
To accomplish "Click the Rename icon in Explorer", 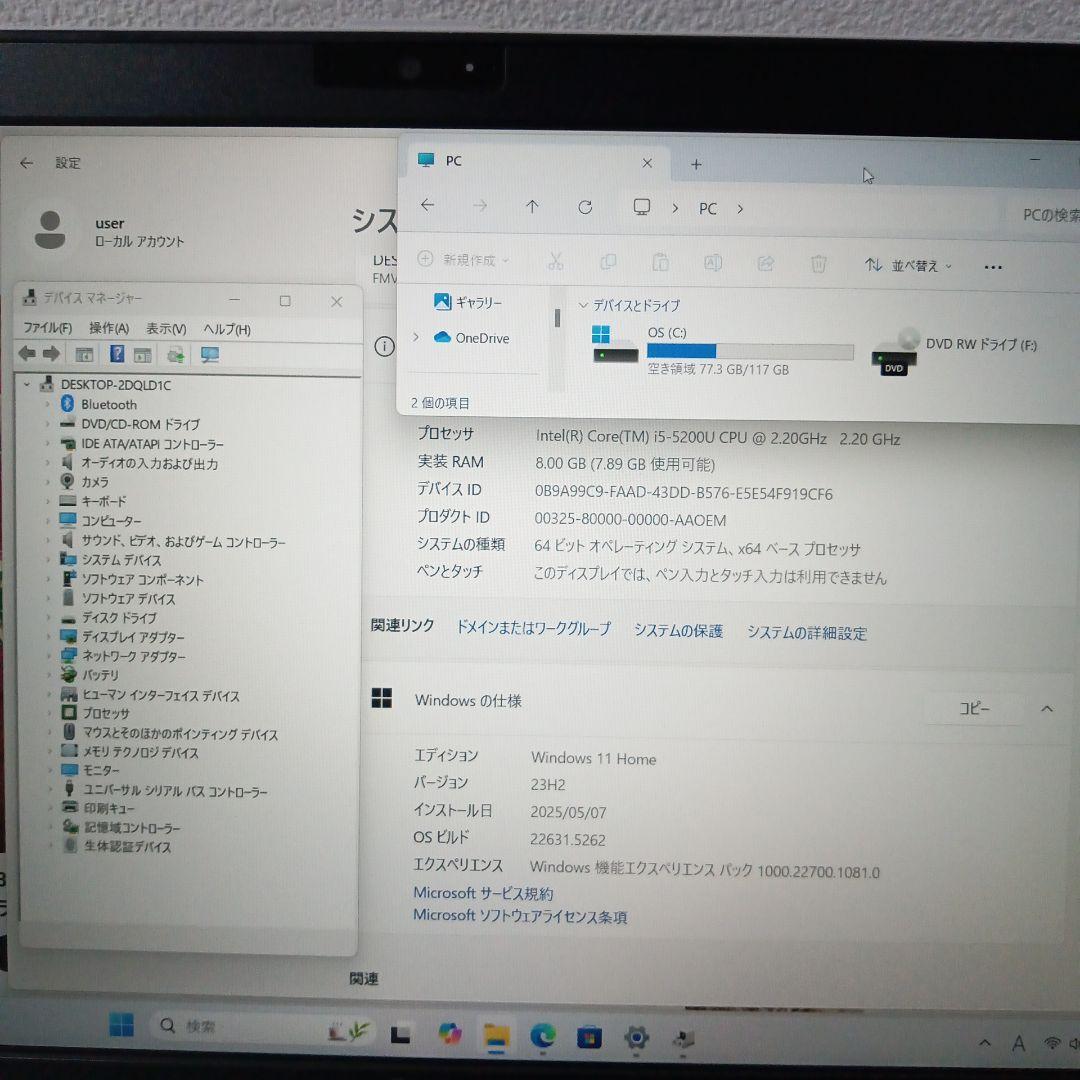I will click(713, 263).
